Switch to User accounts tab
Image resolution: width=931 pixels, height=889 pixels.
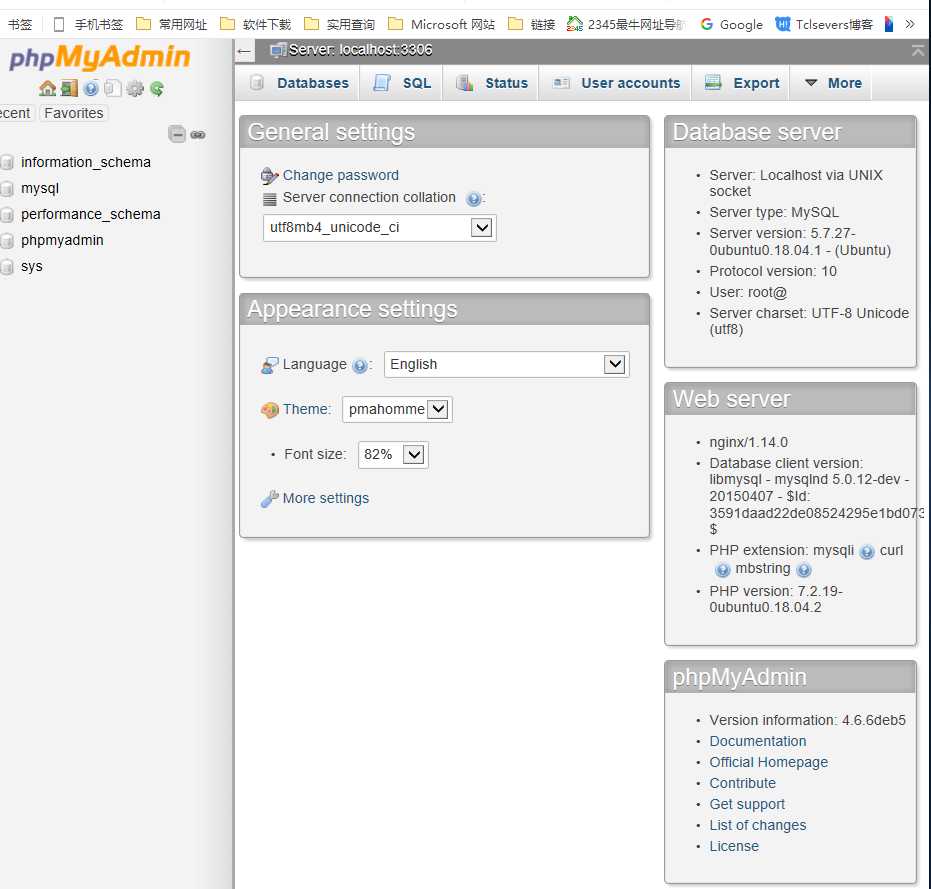coord(616,83)
